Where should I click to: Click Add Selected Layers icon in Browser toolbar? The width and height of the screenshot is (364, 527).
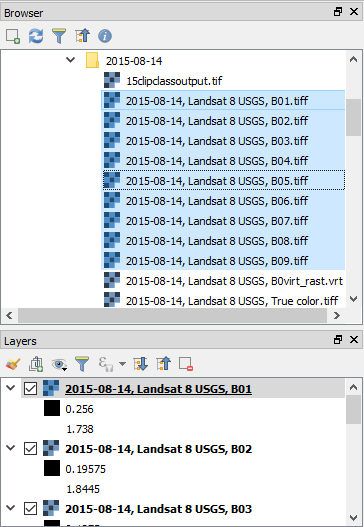[13, 36]
